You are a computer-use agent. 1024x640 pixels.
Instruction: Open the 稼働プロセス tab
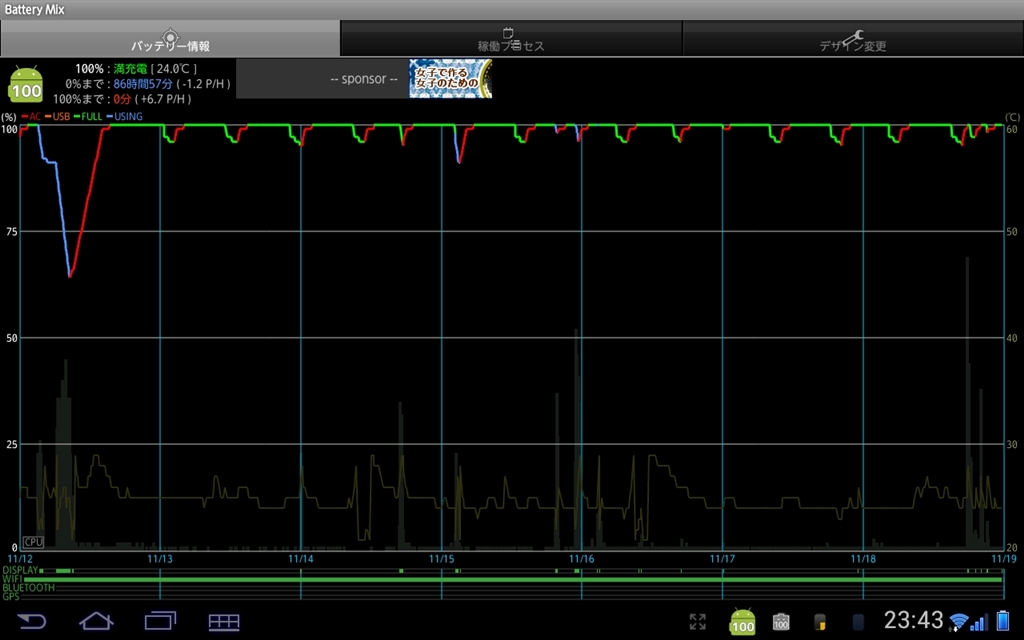coord(511,39)
